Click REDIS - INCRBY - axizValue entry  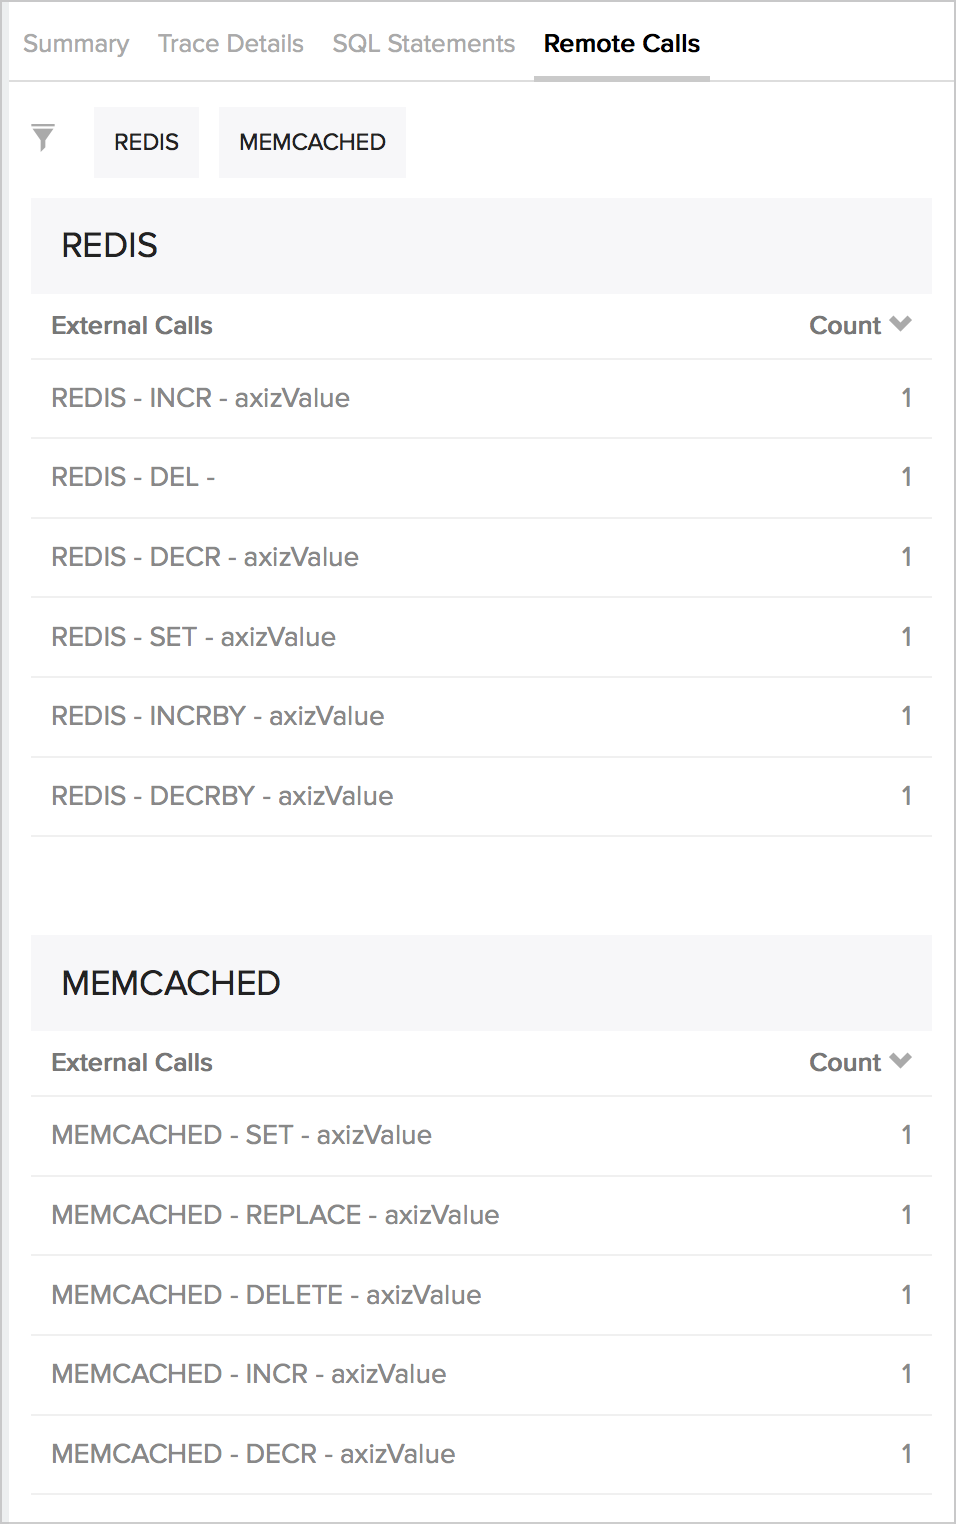pyautogui.click(x=481, y=717)
